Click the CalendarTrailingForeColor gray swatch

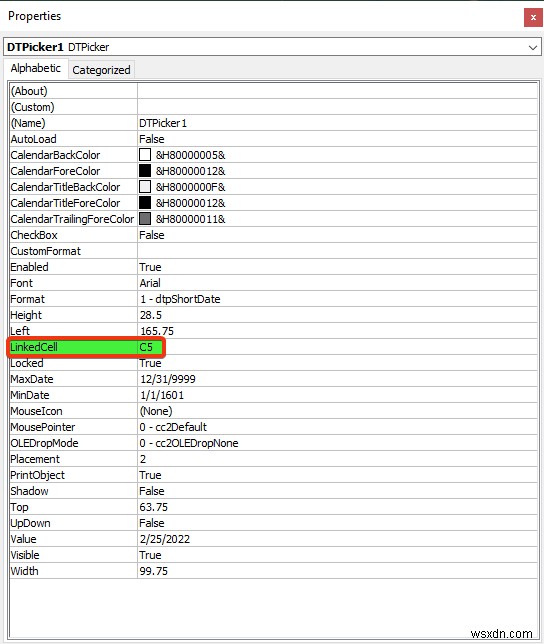145,219
